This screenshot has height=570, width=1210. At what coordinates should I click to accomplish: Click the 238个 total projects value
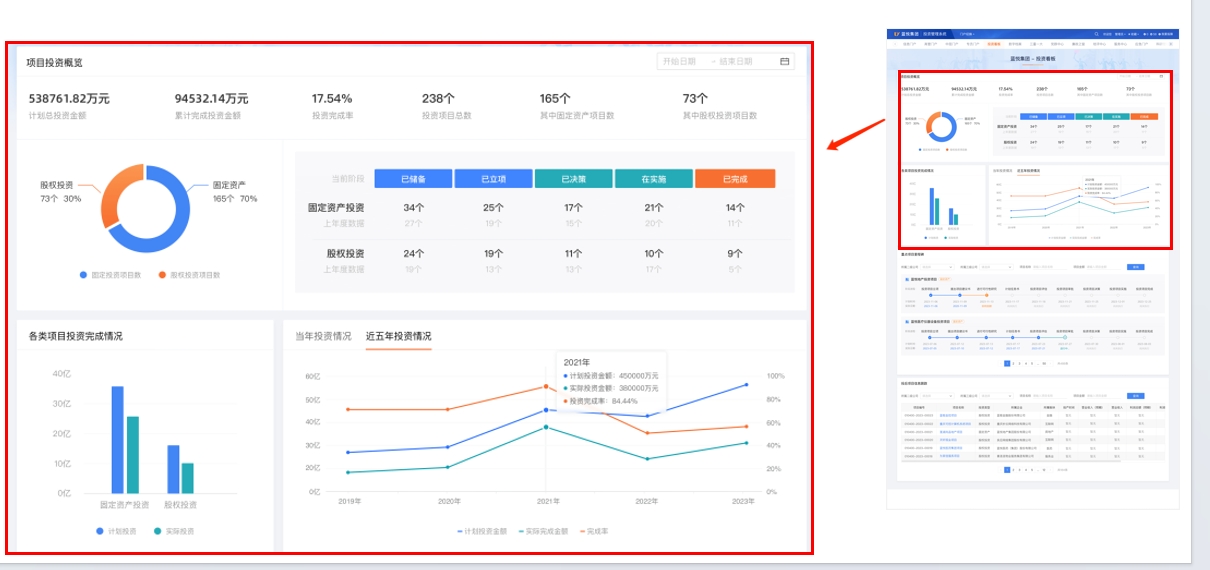(438, 98)
